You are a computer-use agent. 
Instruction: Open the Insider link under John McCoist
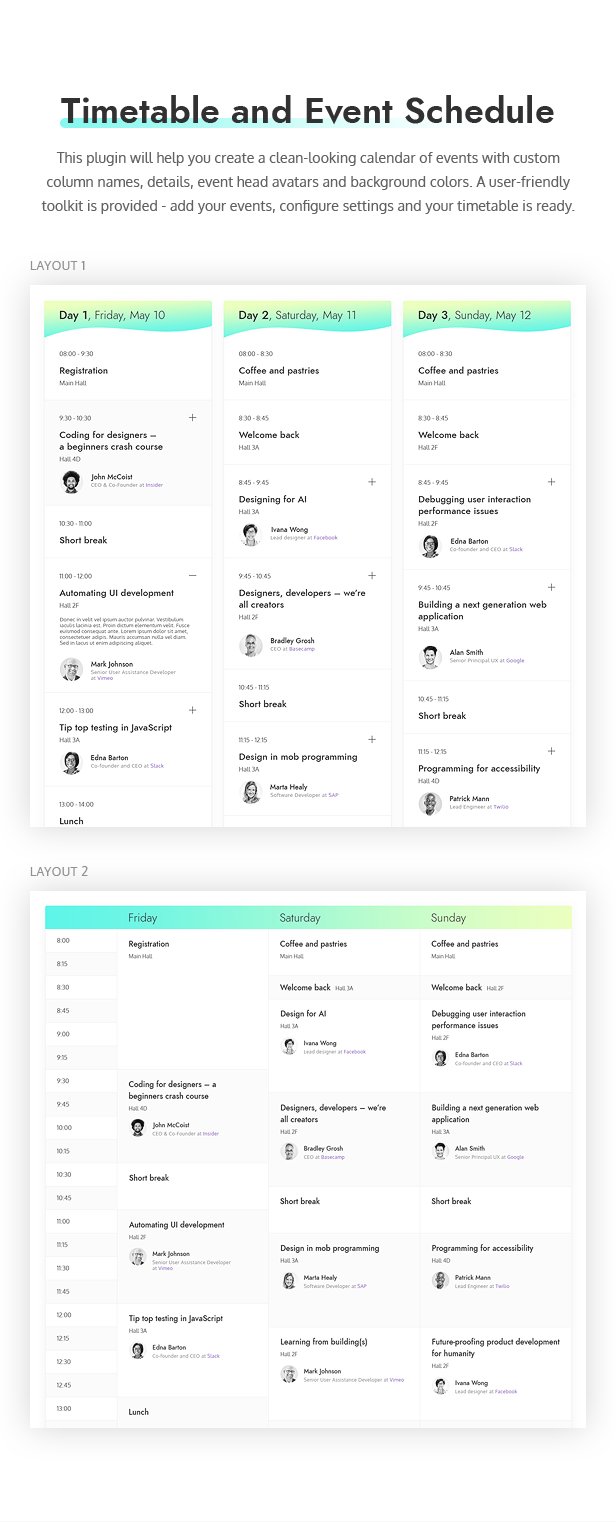coord(154,485)
